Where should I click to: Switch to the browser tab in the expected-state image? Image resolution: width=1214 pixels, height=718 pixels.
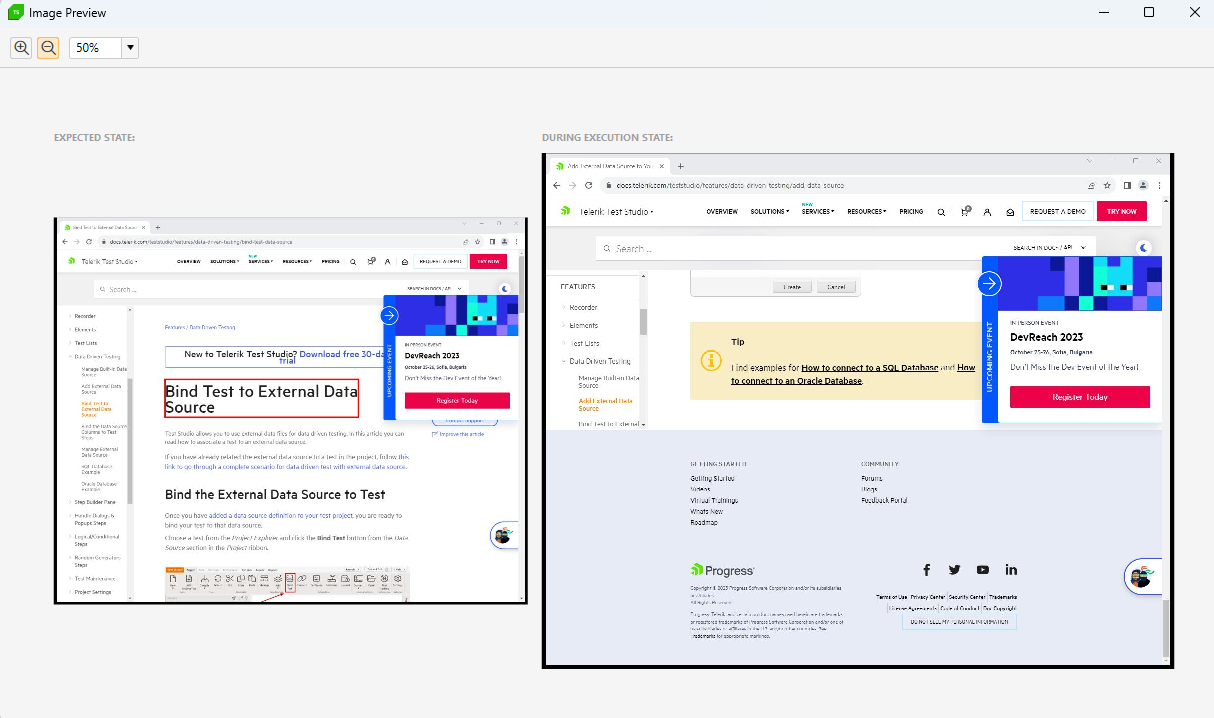[x=103, y=228]
